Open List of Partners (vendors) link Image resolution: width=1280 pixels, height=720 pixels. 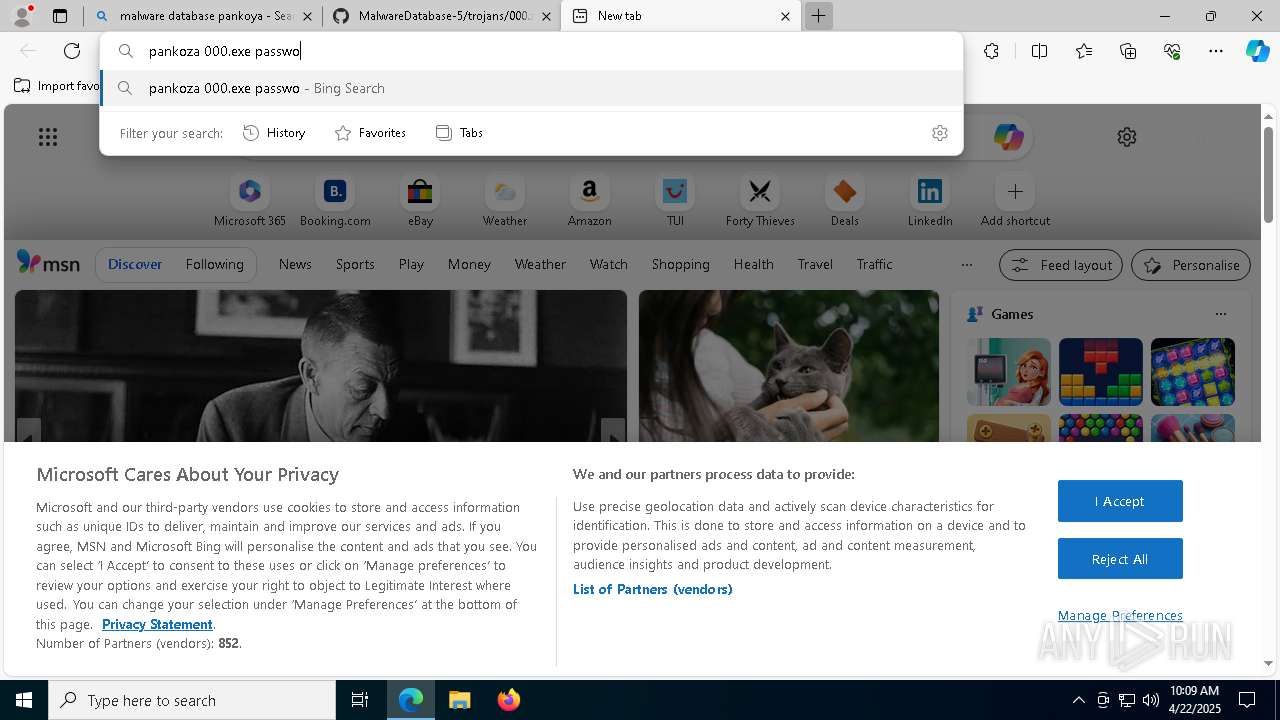pyautogui.click(x=652, y=589)
